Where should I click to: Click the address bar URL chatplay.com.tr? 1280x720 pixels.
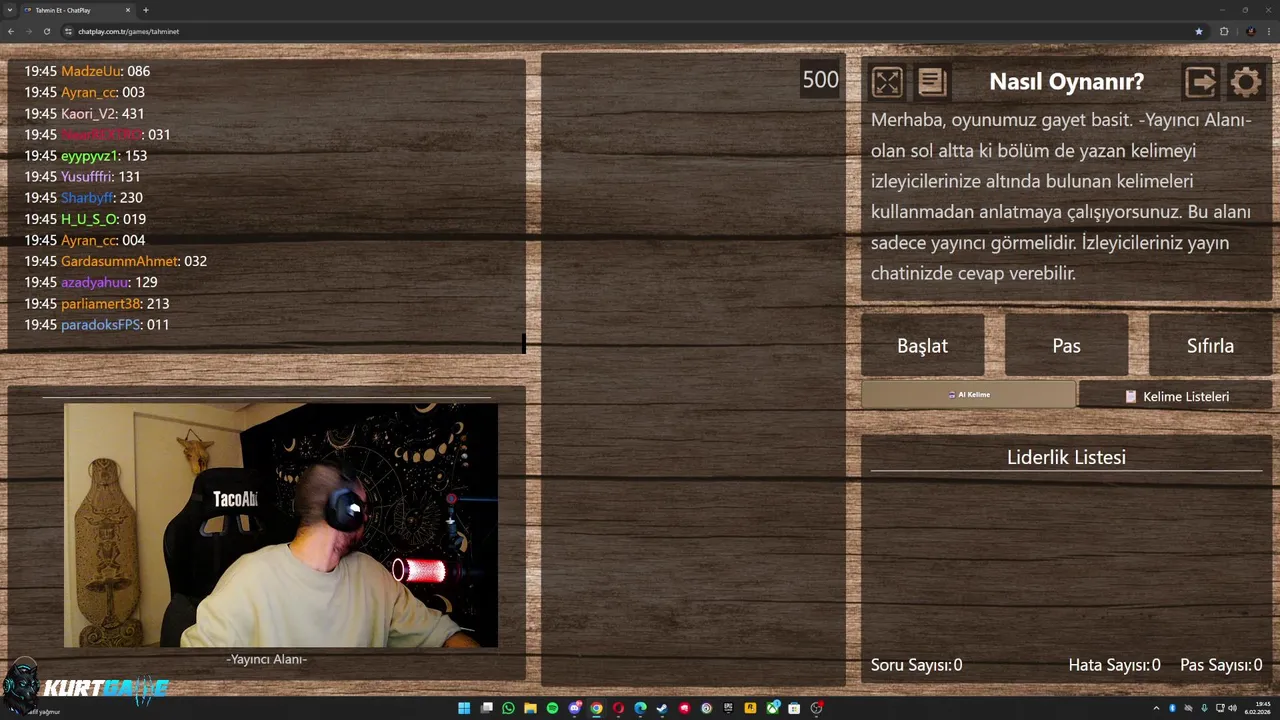(128, 31)
